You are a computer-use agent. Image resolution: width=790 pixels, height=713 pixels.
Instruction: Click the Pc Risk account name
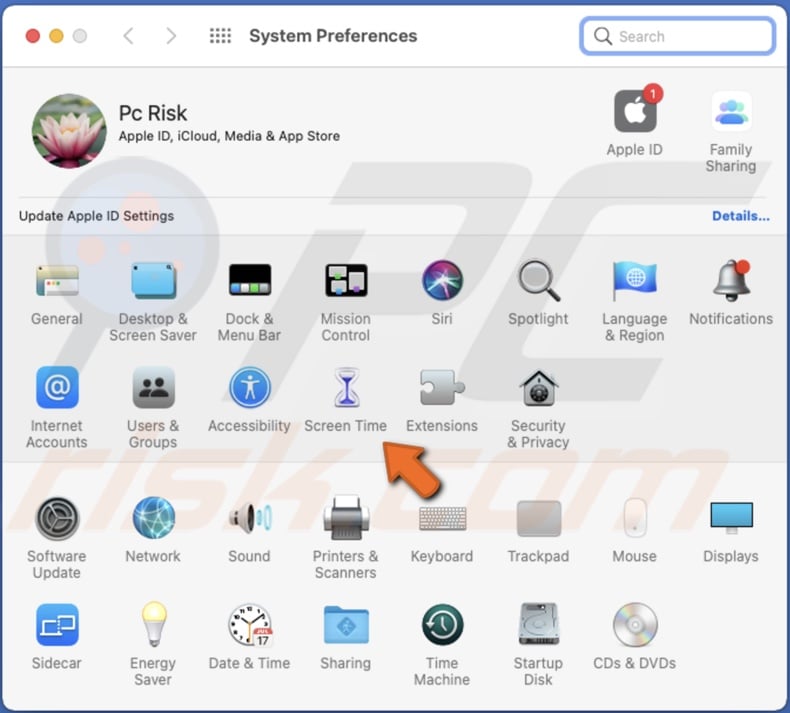153,113
